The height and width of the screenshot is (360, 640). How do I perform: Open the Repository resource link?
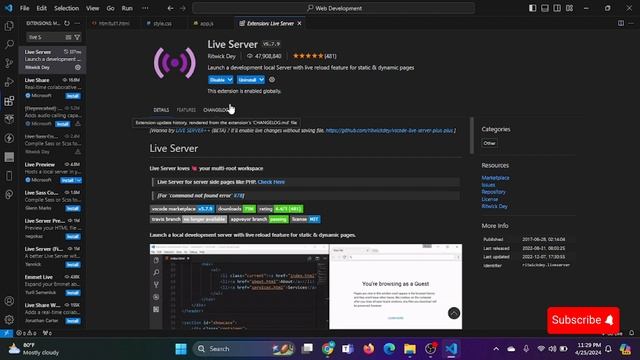pos(493,192)
